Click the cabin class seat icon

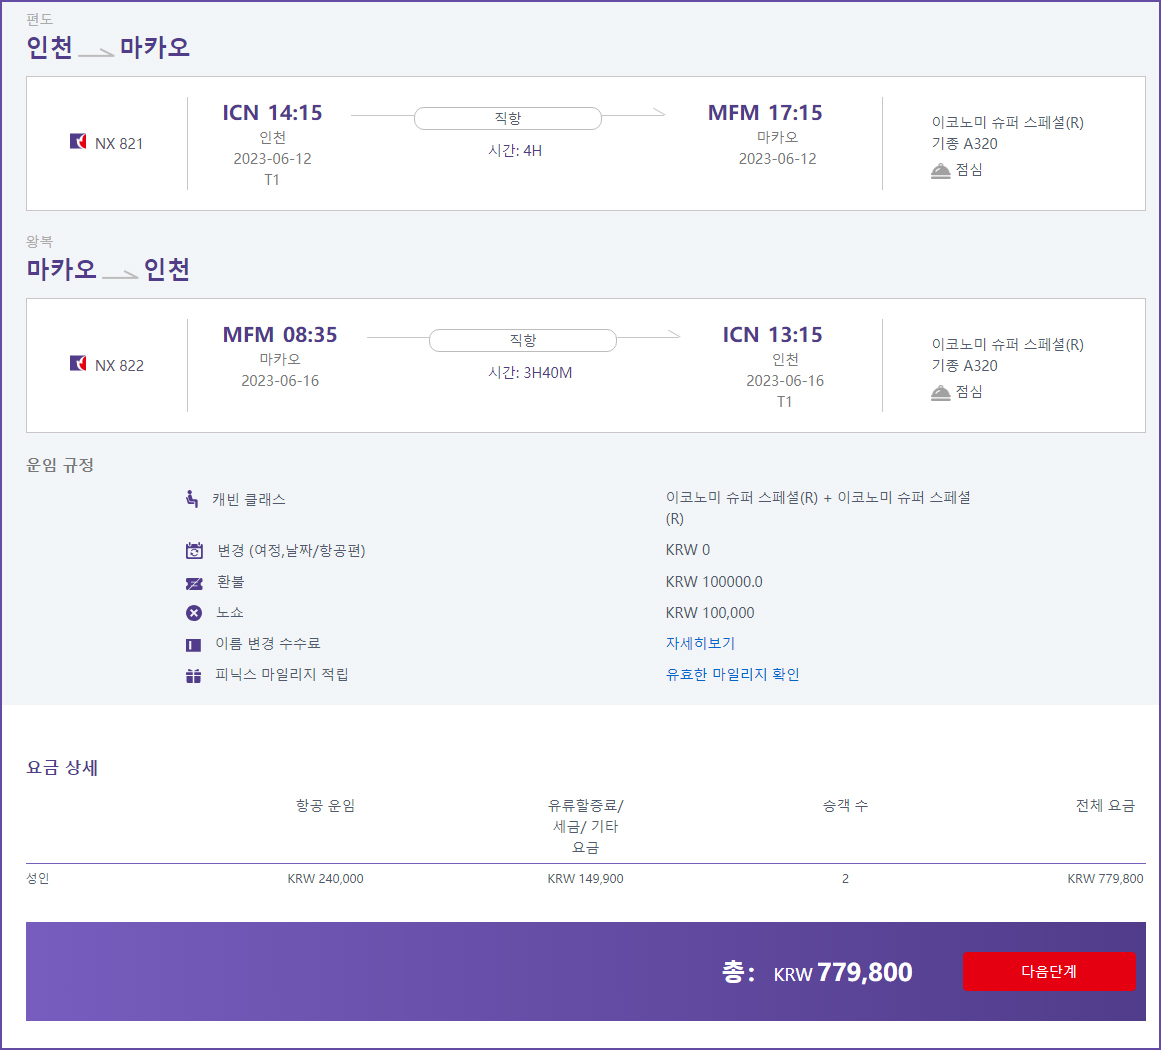click(x=192, y=498)
